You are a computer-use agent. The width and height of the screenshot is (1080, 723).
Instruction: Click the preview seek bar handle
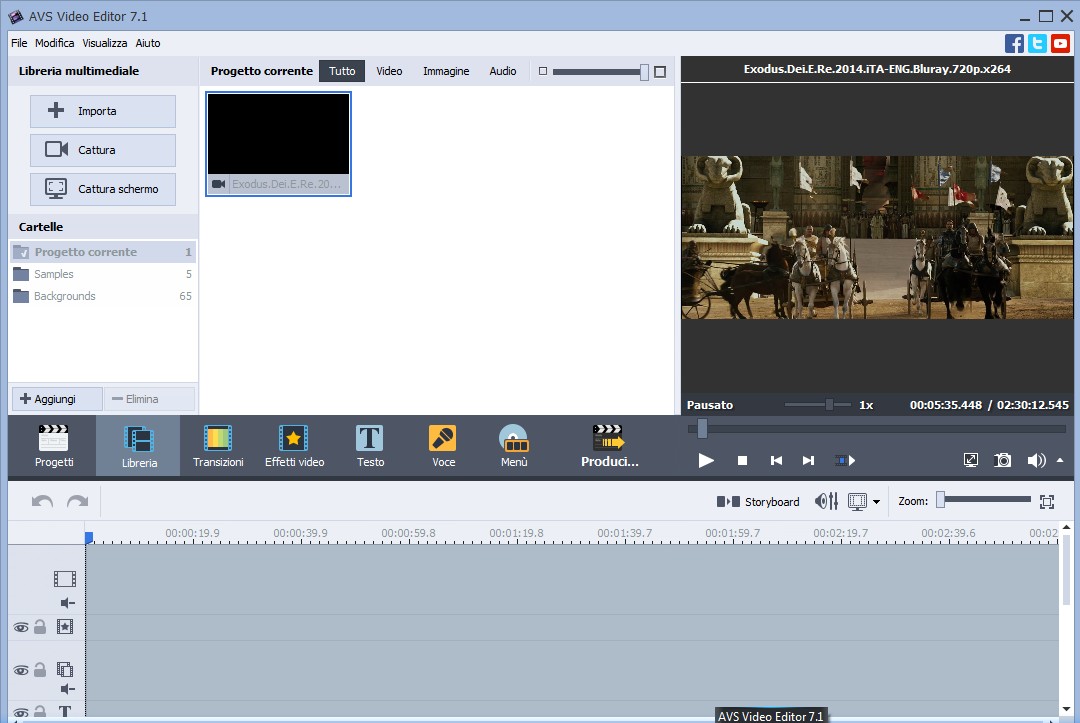[x=702, y=429]
